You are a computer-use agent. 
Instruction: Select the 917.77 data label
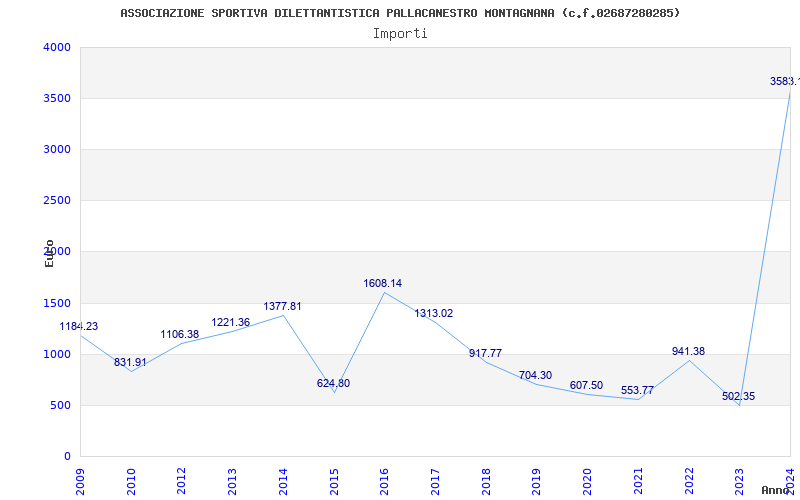point(485,353)
